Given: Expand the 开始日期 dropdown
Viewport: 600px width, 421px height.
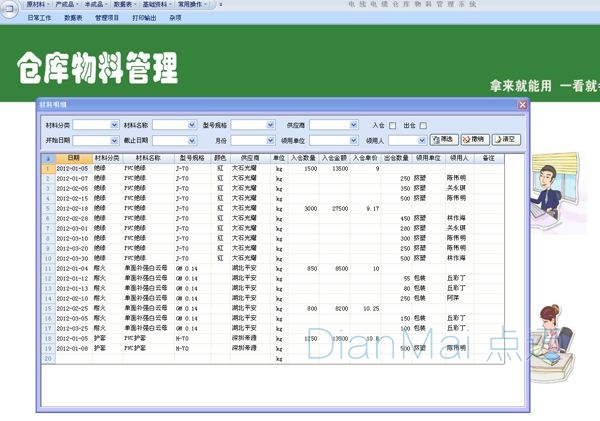Looking at the screenshot, I should [114, 140].
